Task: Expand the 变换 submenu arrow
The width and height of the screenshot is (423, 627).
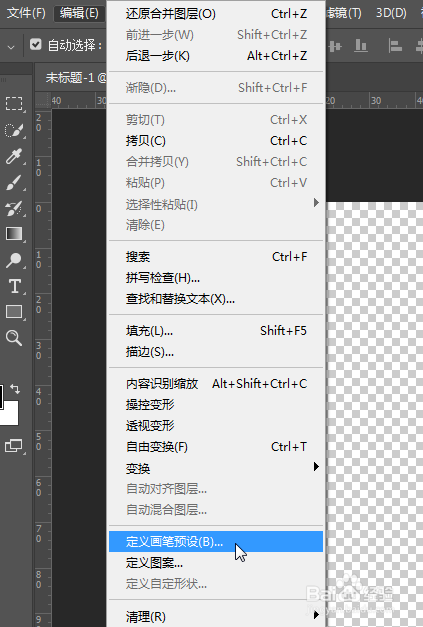Action: tap(316, 467)
